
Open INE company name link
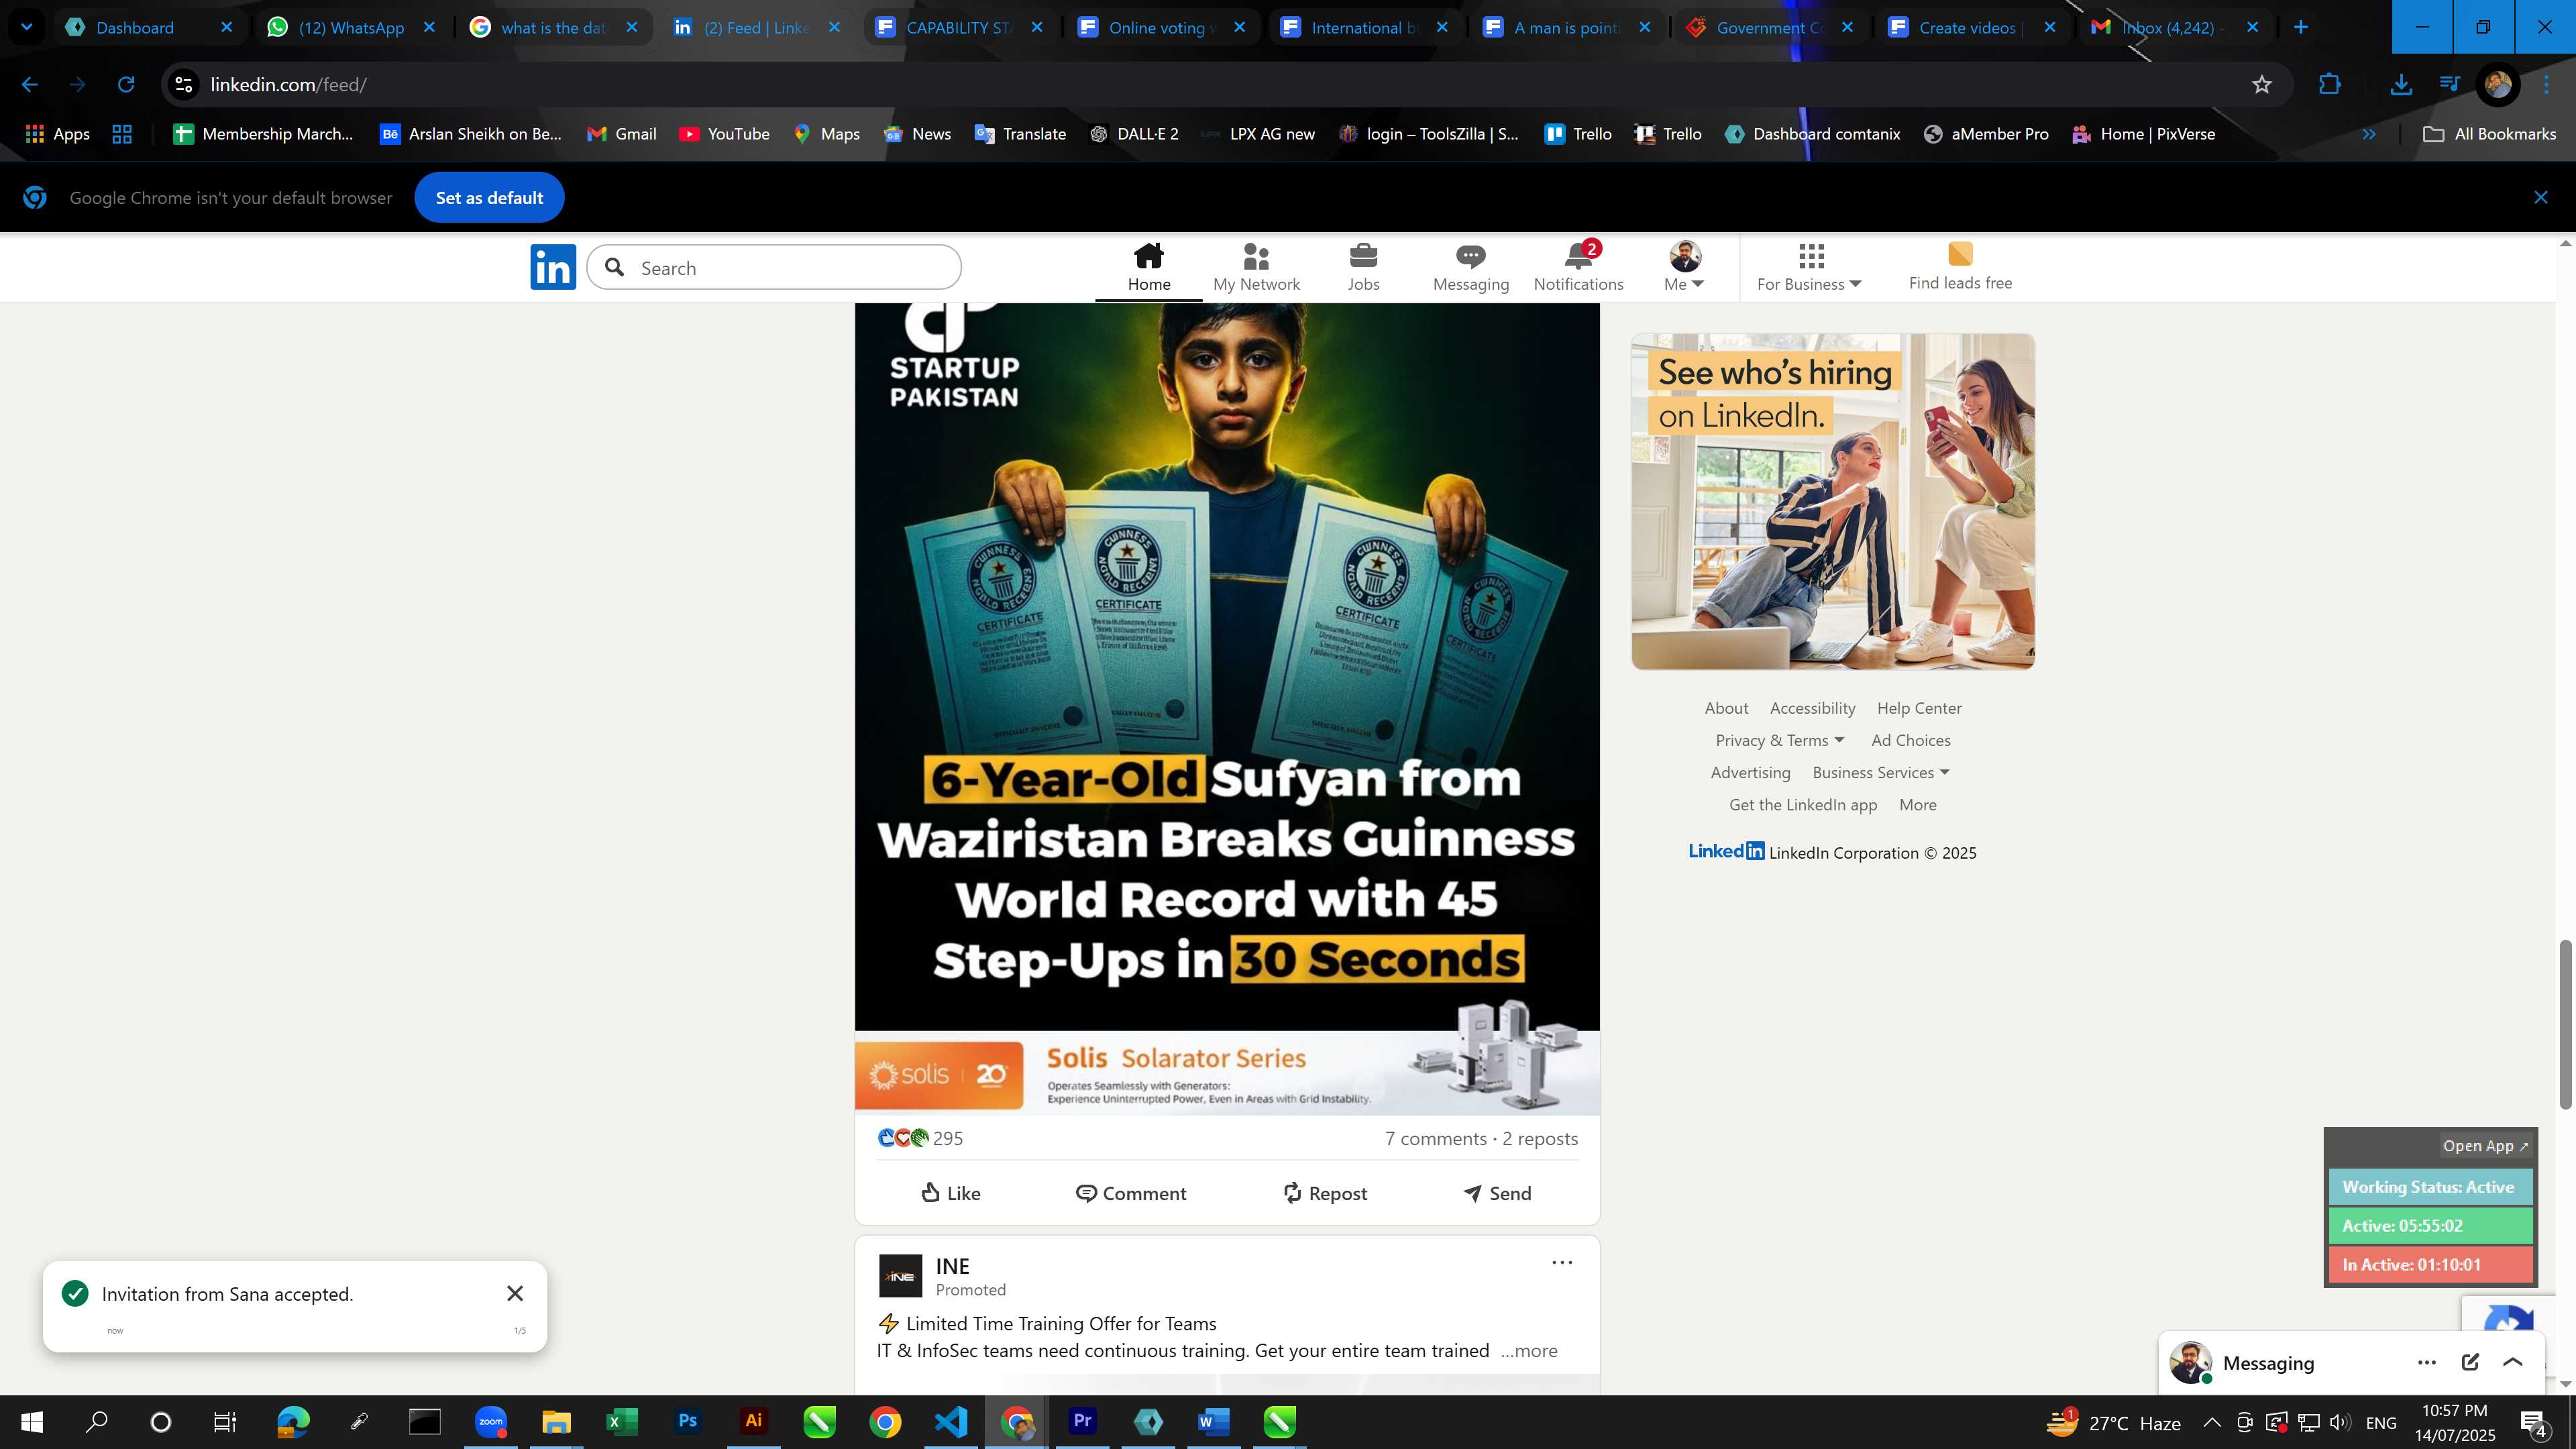(952, 1266)
